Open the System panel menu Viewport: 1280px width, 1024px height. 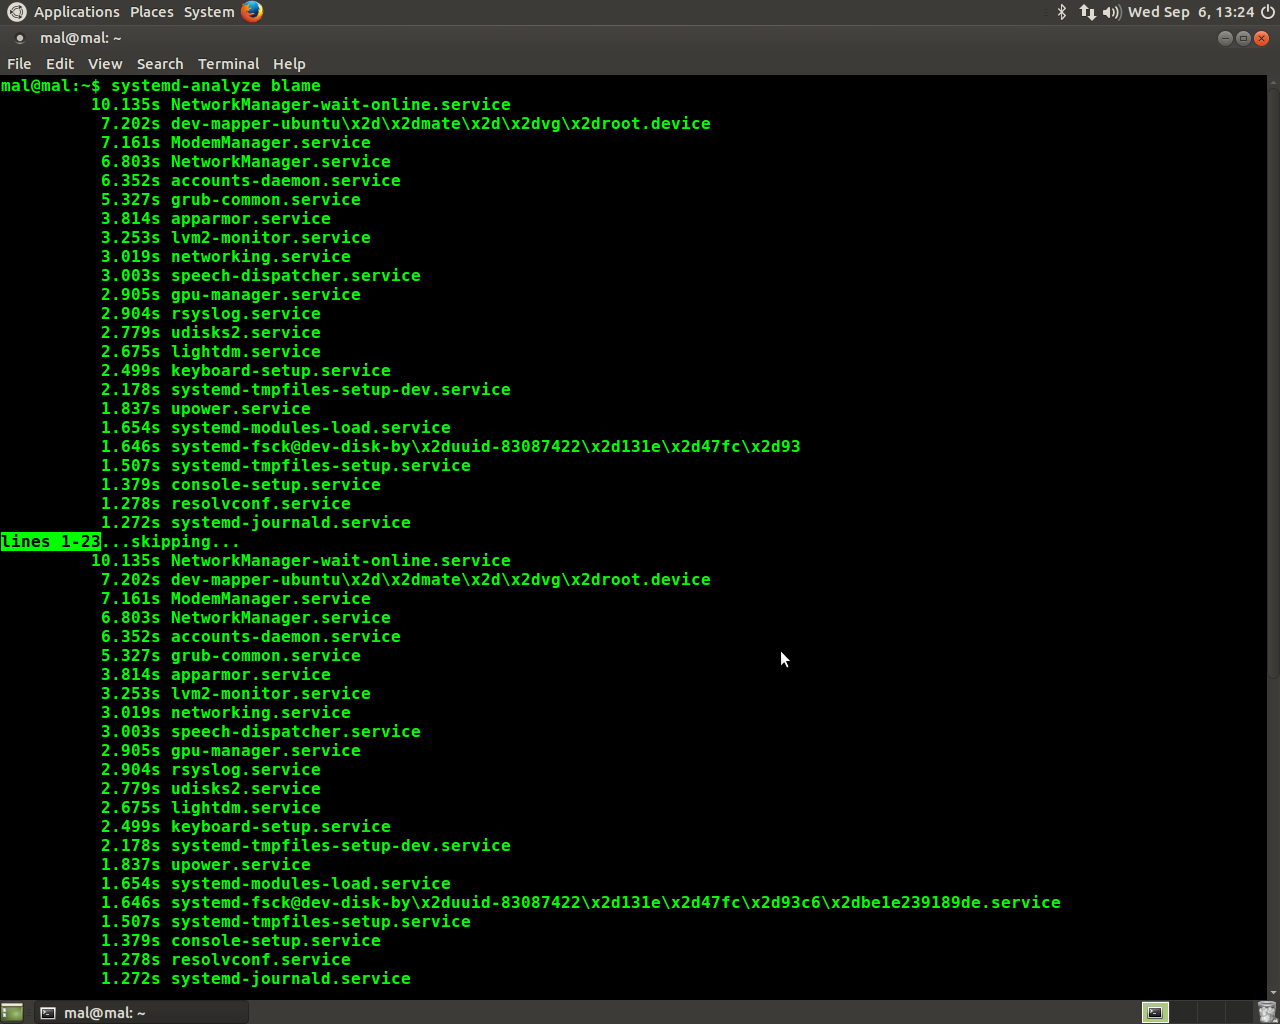pos(209,12)
